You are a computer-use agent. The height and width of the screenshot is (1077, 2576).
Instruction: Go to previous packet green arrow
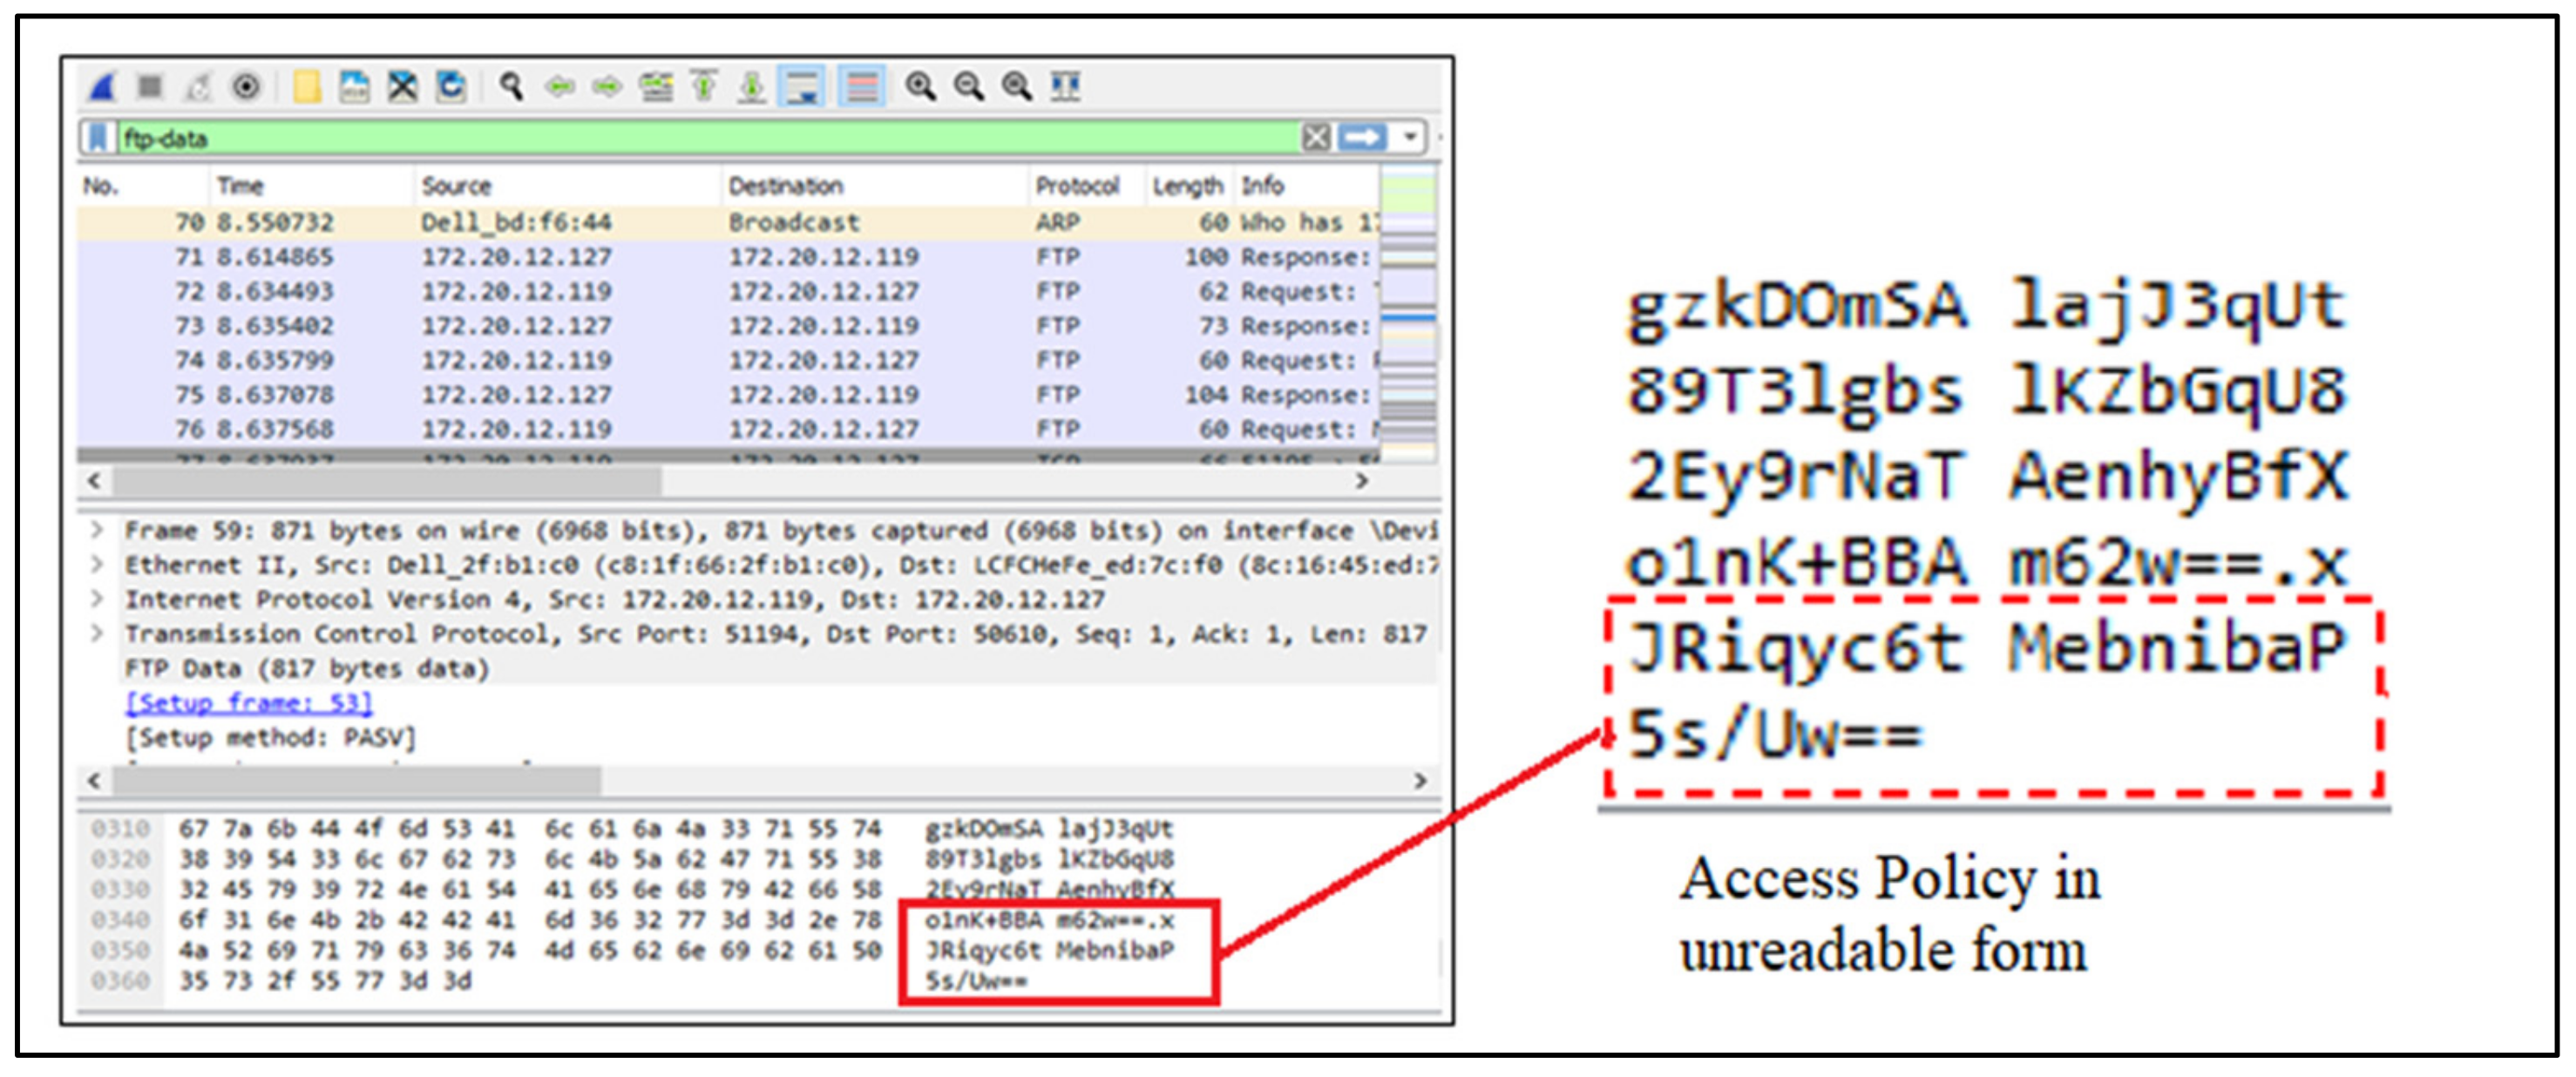(560, 87)
